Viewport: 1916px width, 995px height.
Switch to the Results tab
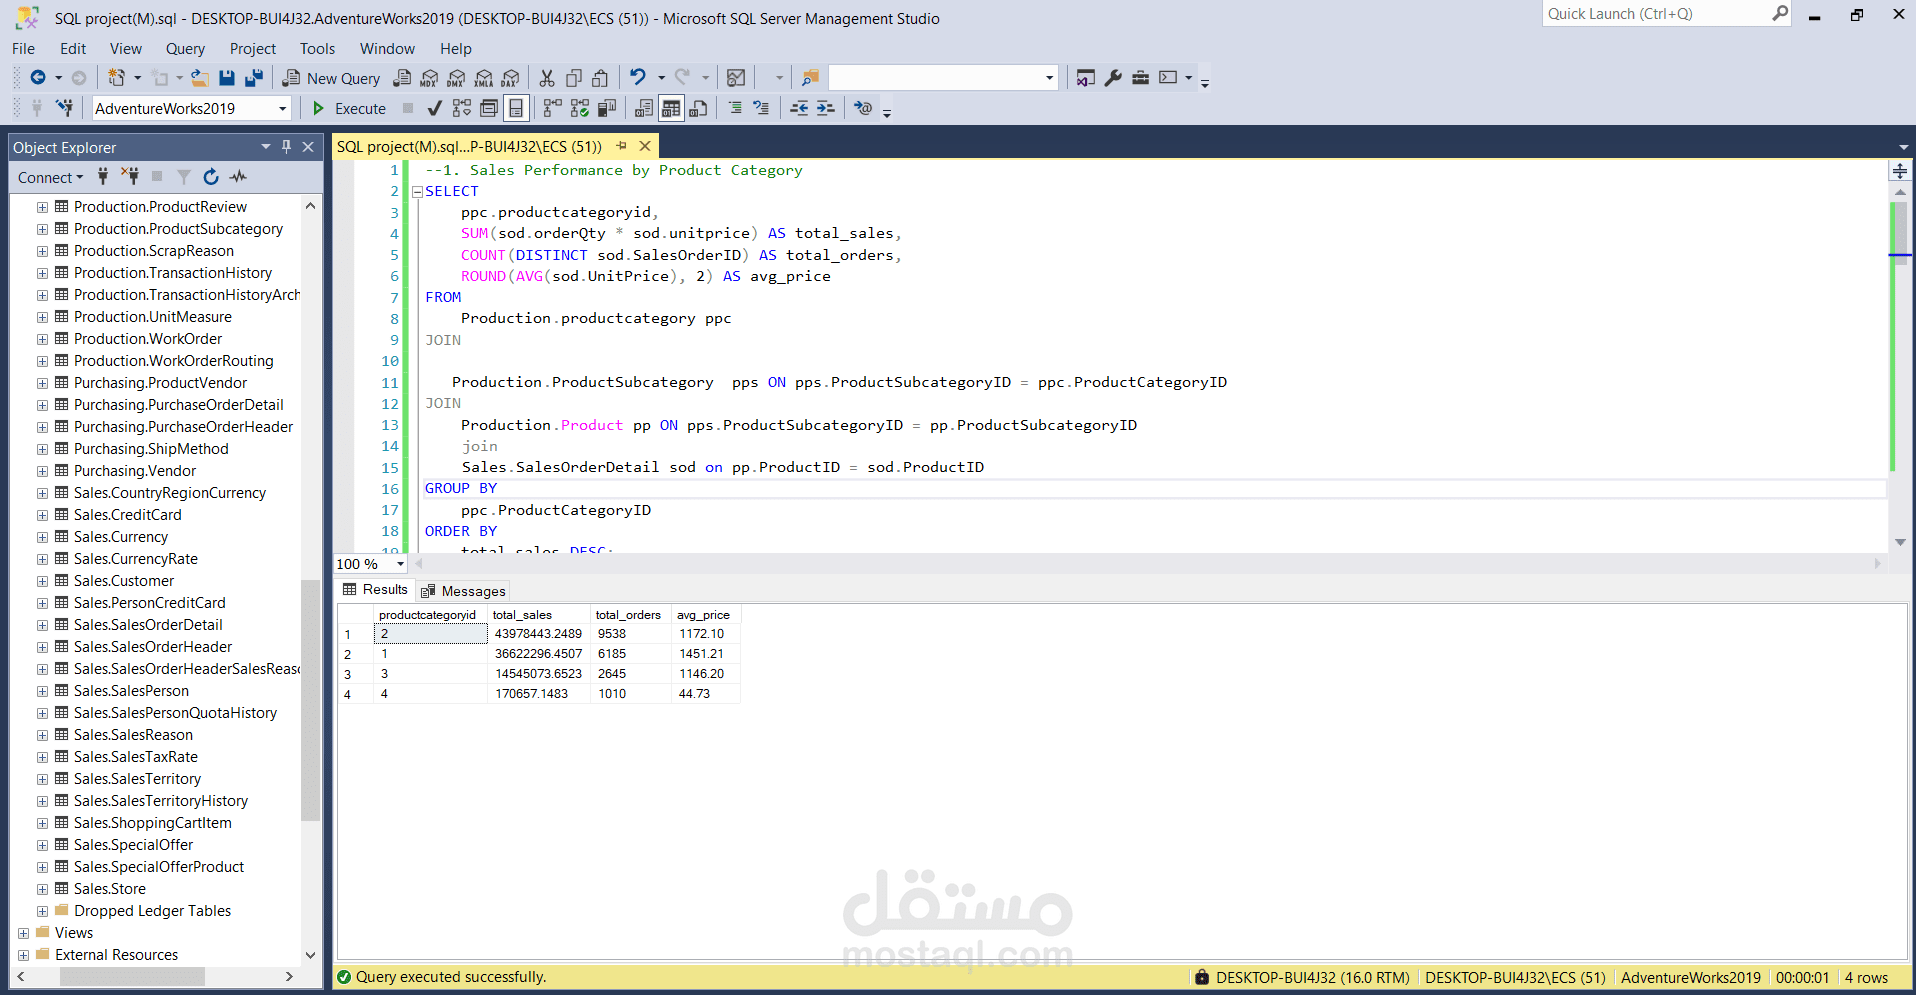[375, 590]
